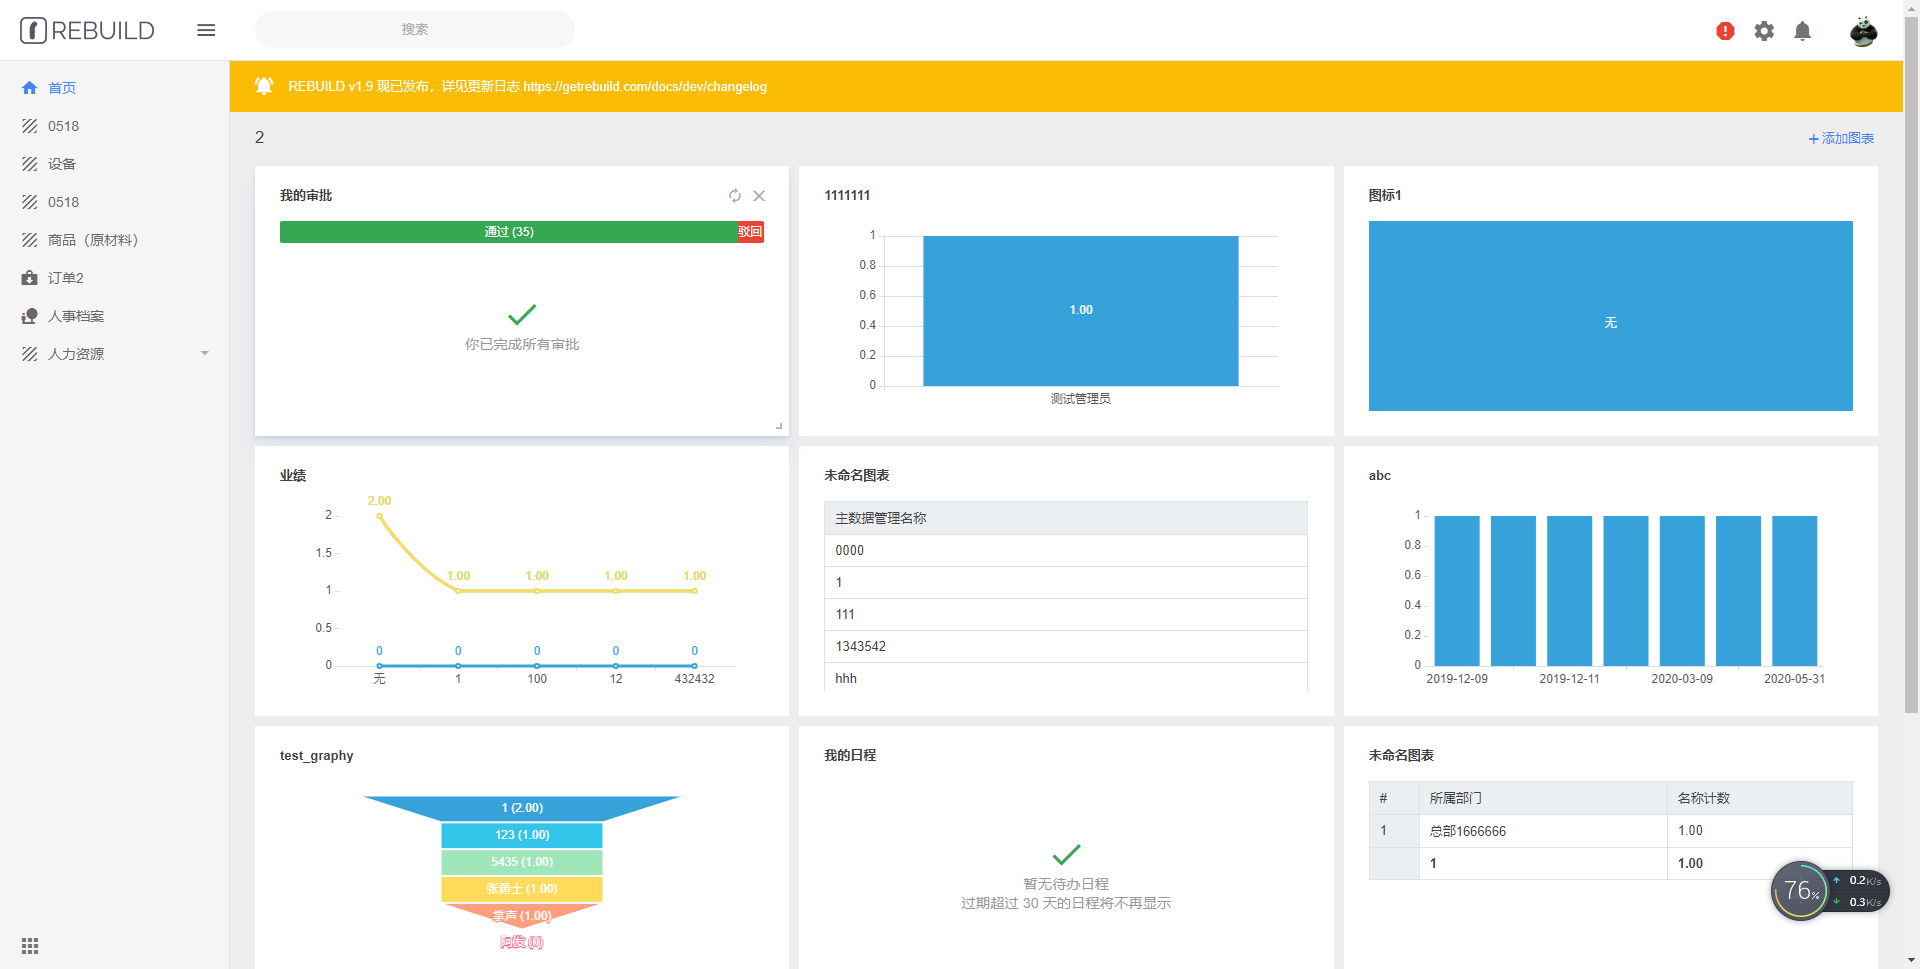Go to 设备 in the sidebar
This screenshot has width=1920, height=969.
pos(62,164)
